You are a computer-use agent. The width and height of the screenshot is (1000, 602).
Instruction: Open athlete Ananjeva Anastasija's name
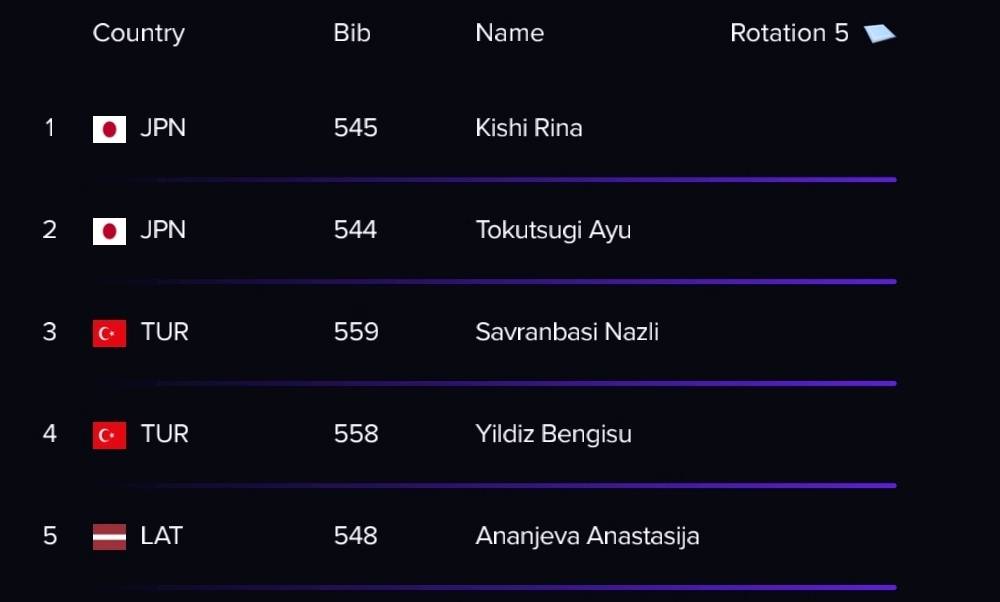(587, 536)
